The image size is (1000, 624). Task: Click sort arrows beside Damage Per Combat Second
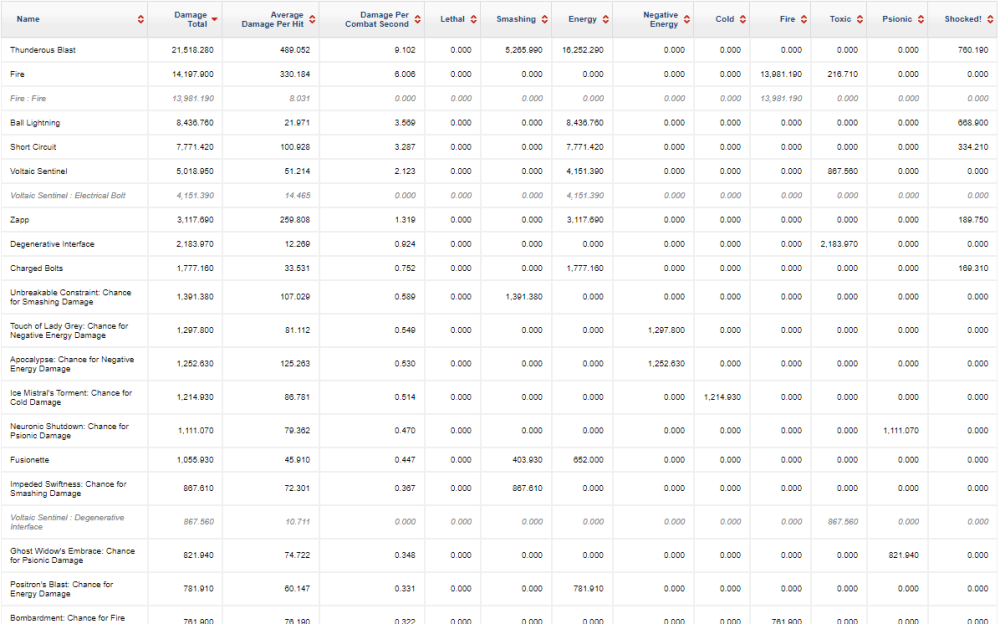point(418,19)
